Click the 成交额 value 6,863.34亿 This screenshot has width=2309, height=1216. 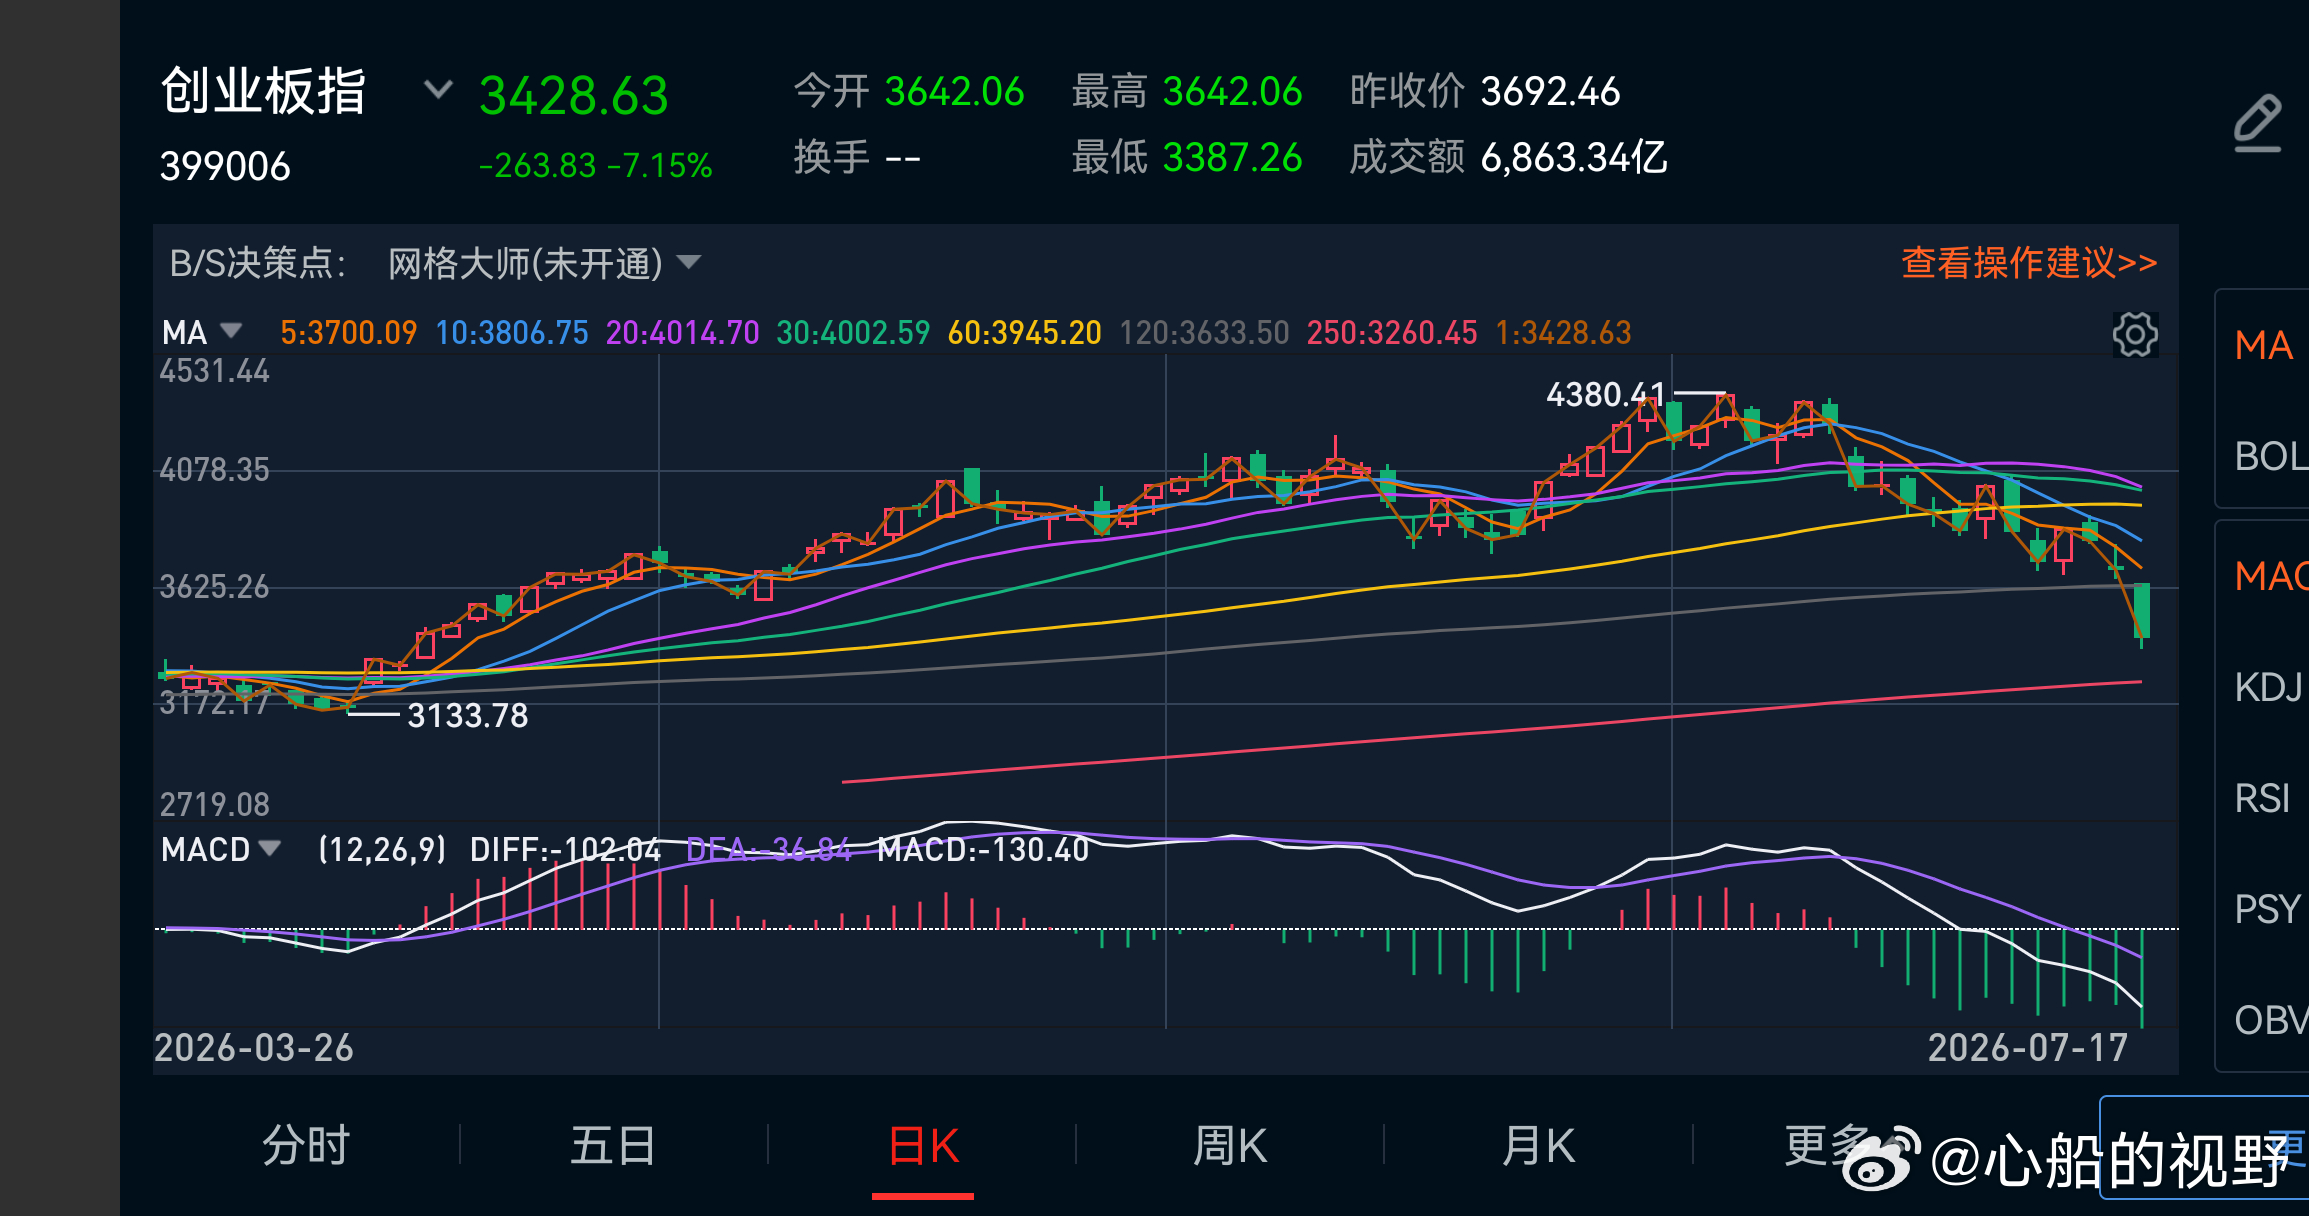pyautogui.click(x=1574, y=158)
